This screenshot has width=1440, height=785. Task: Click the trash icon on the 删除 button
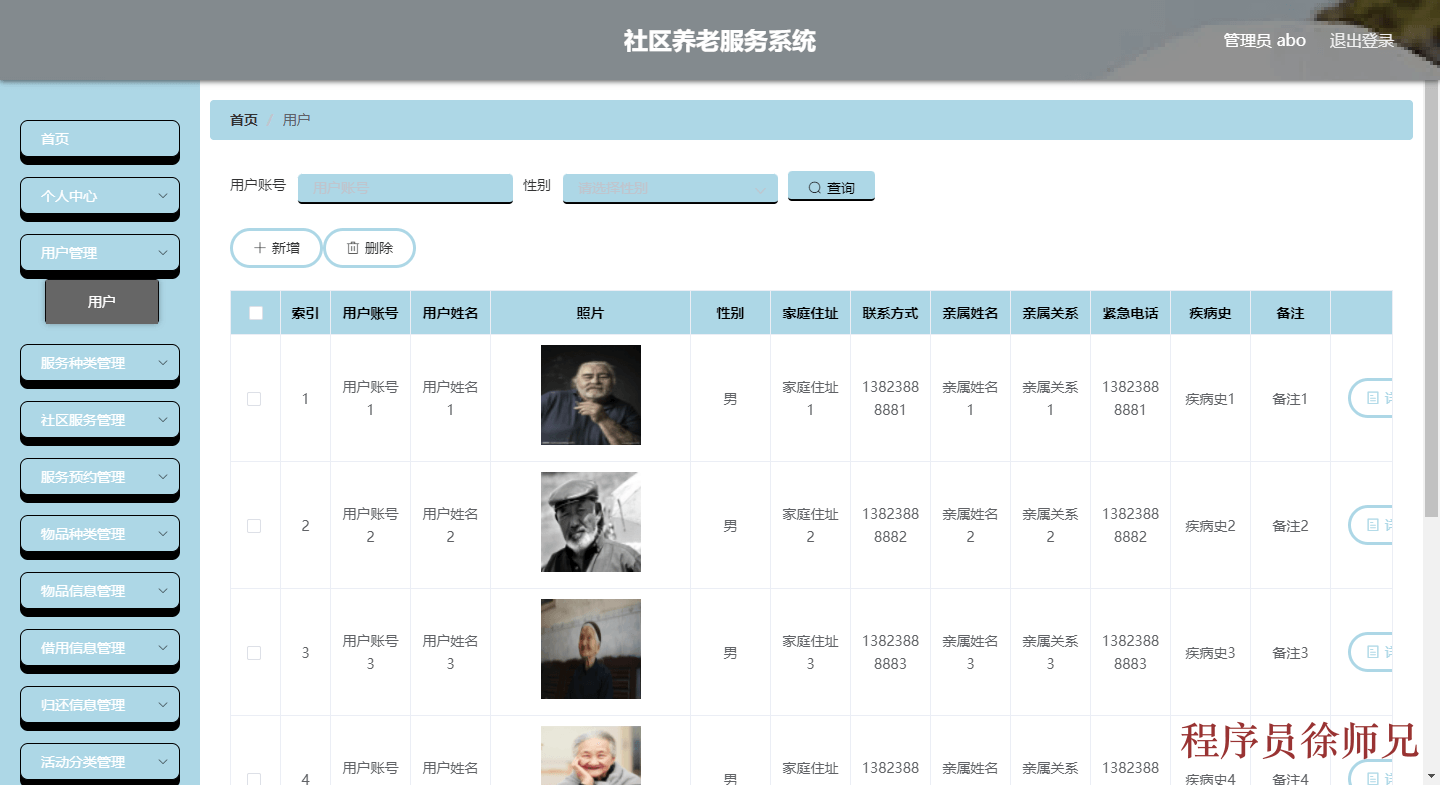[354, 247]
